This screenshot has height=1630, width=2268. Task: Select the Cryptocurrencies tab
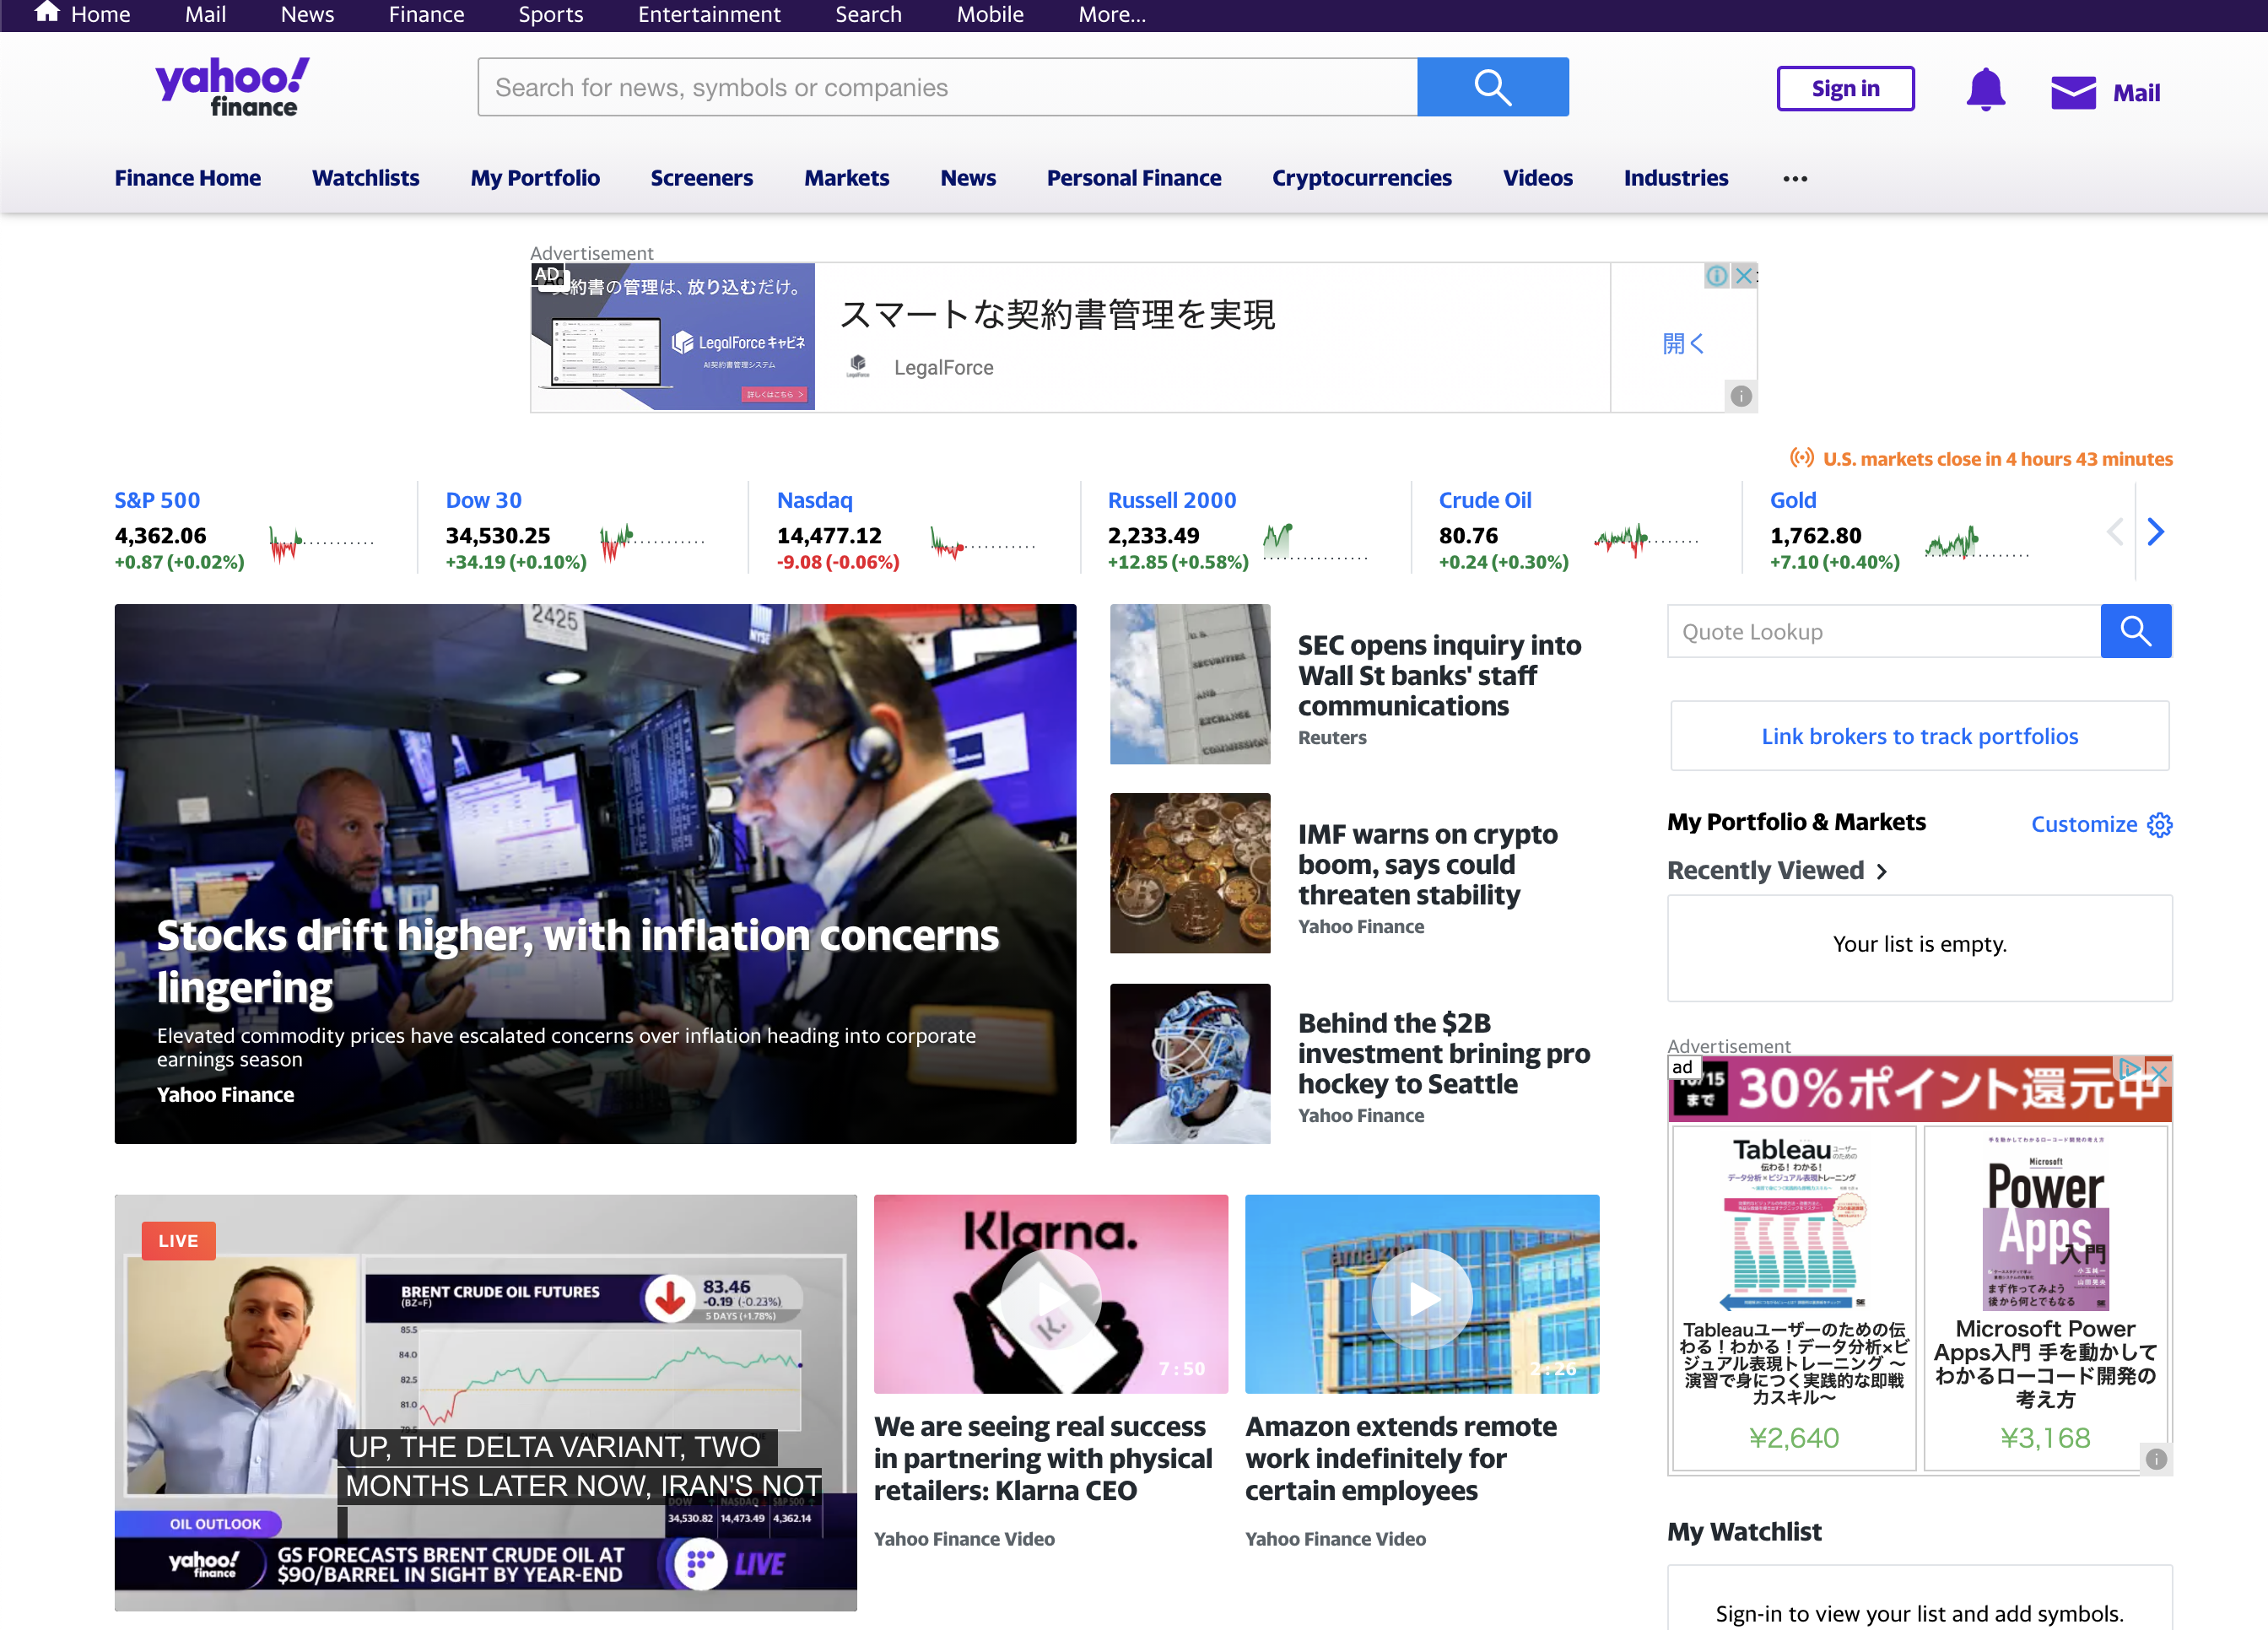pyautogui.click(x=1361, y=178)
